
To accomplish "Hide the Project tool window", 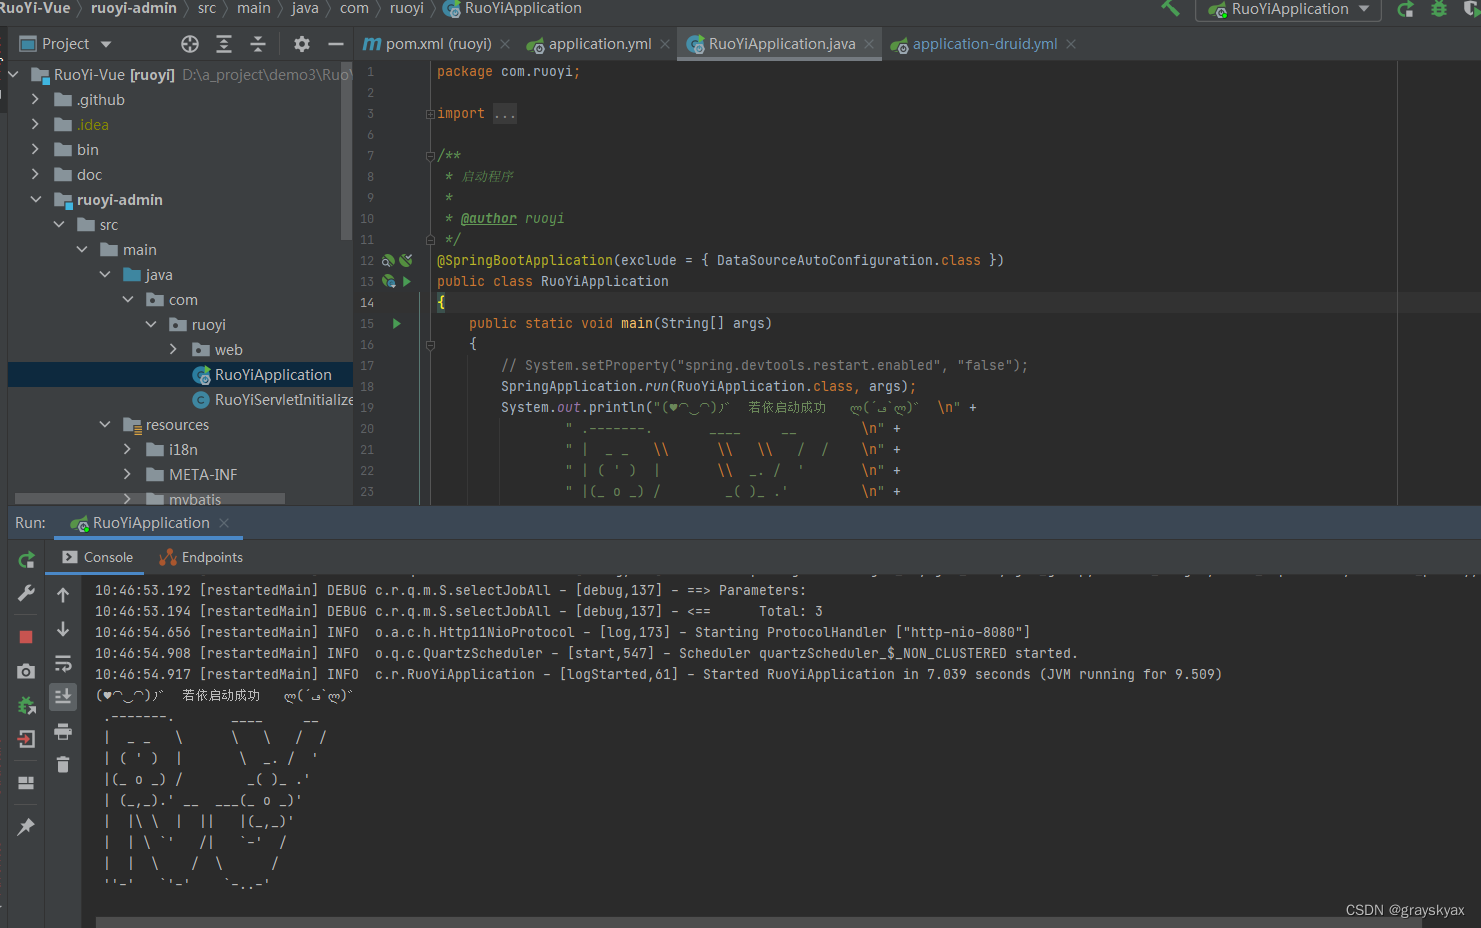I will [x=336, y=44].
